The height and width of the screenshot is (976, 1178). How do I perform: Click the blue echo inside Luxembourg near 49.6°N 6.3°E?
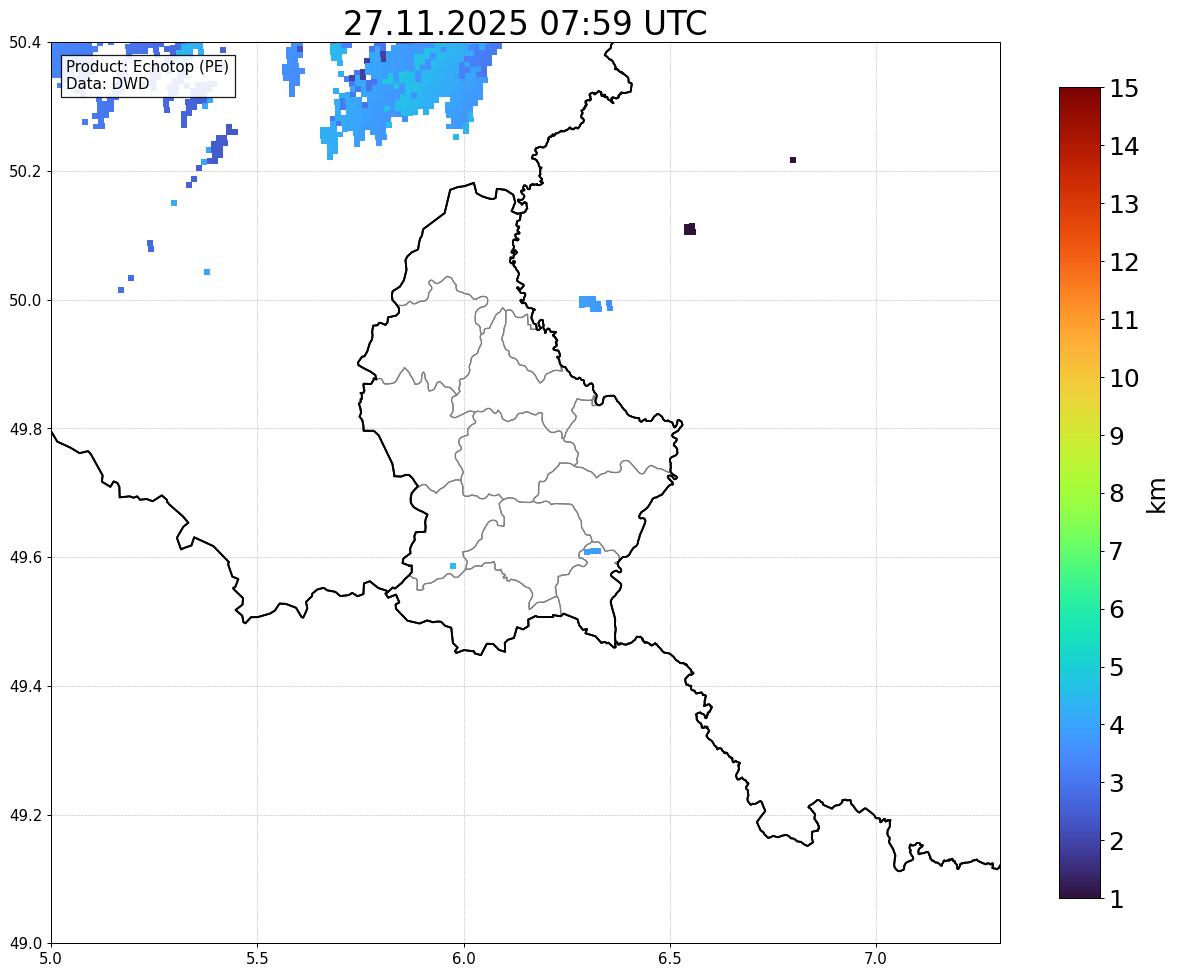tap(593, 551)
